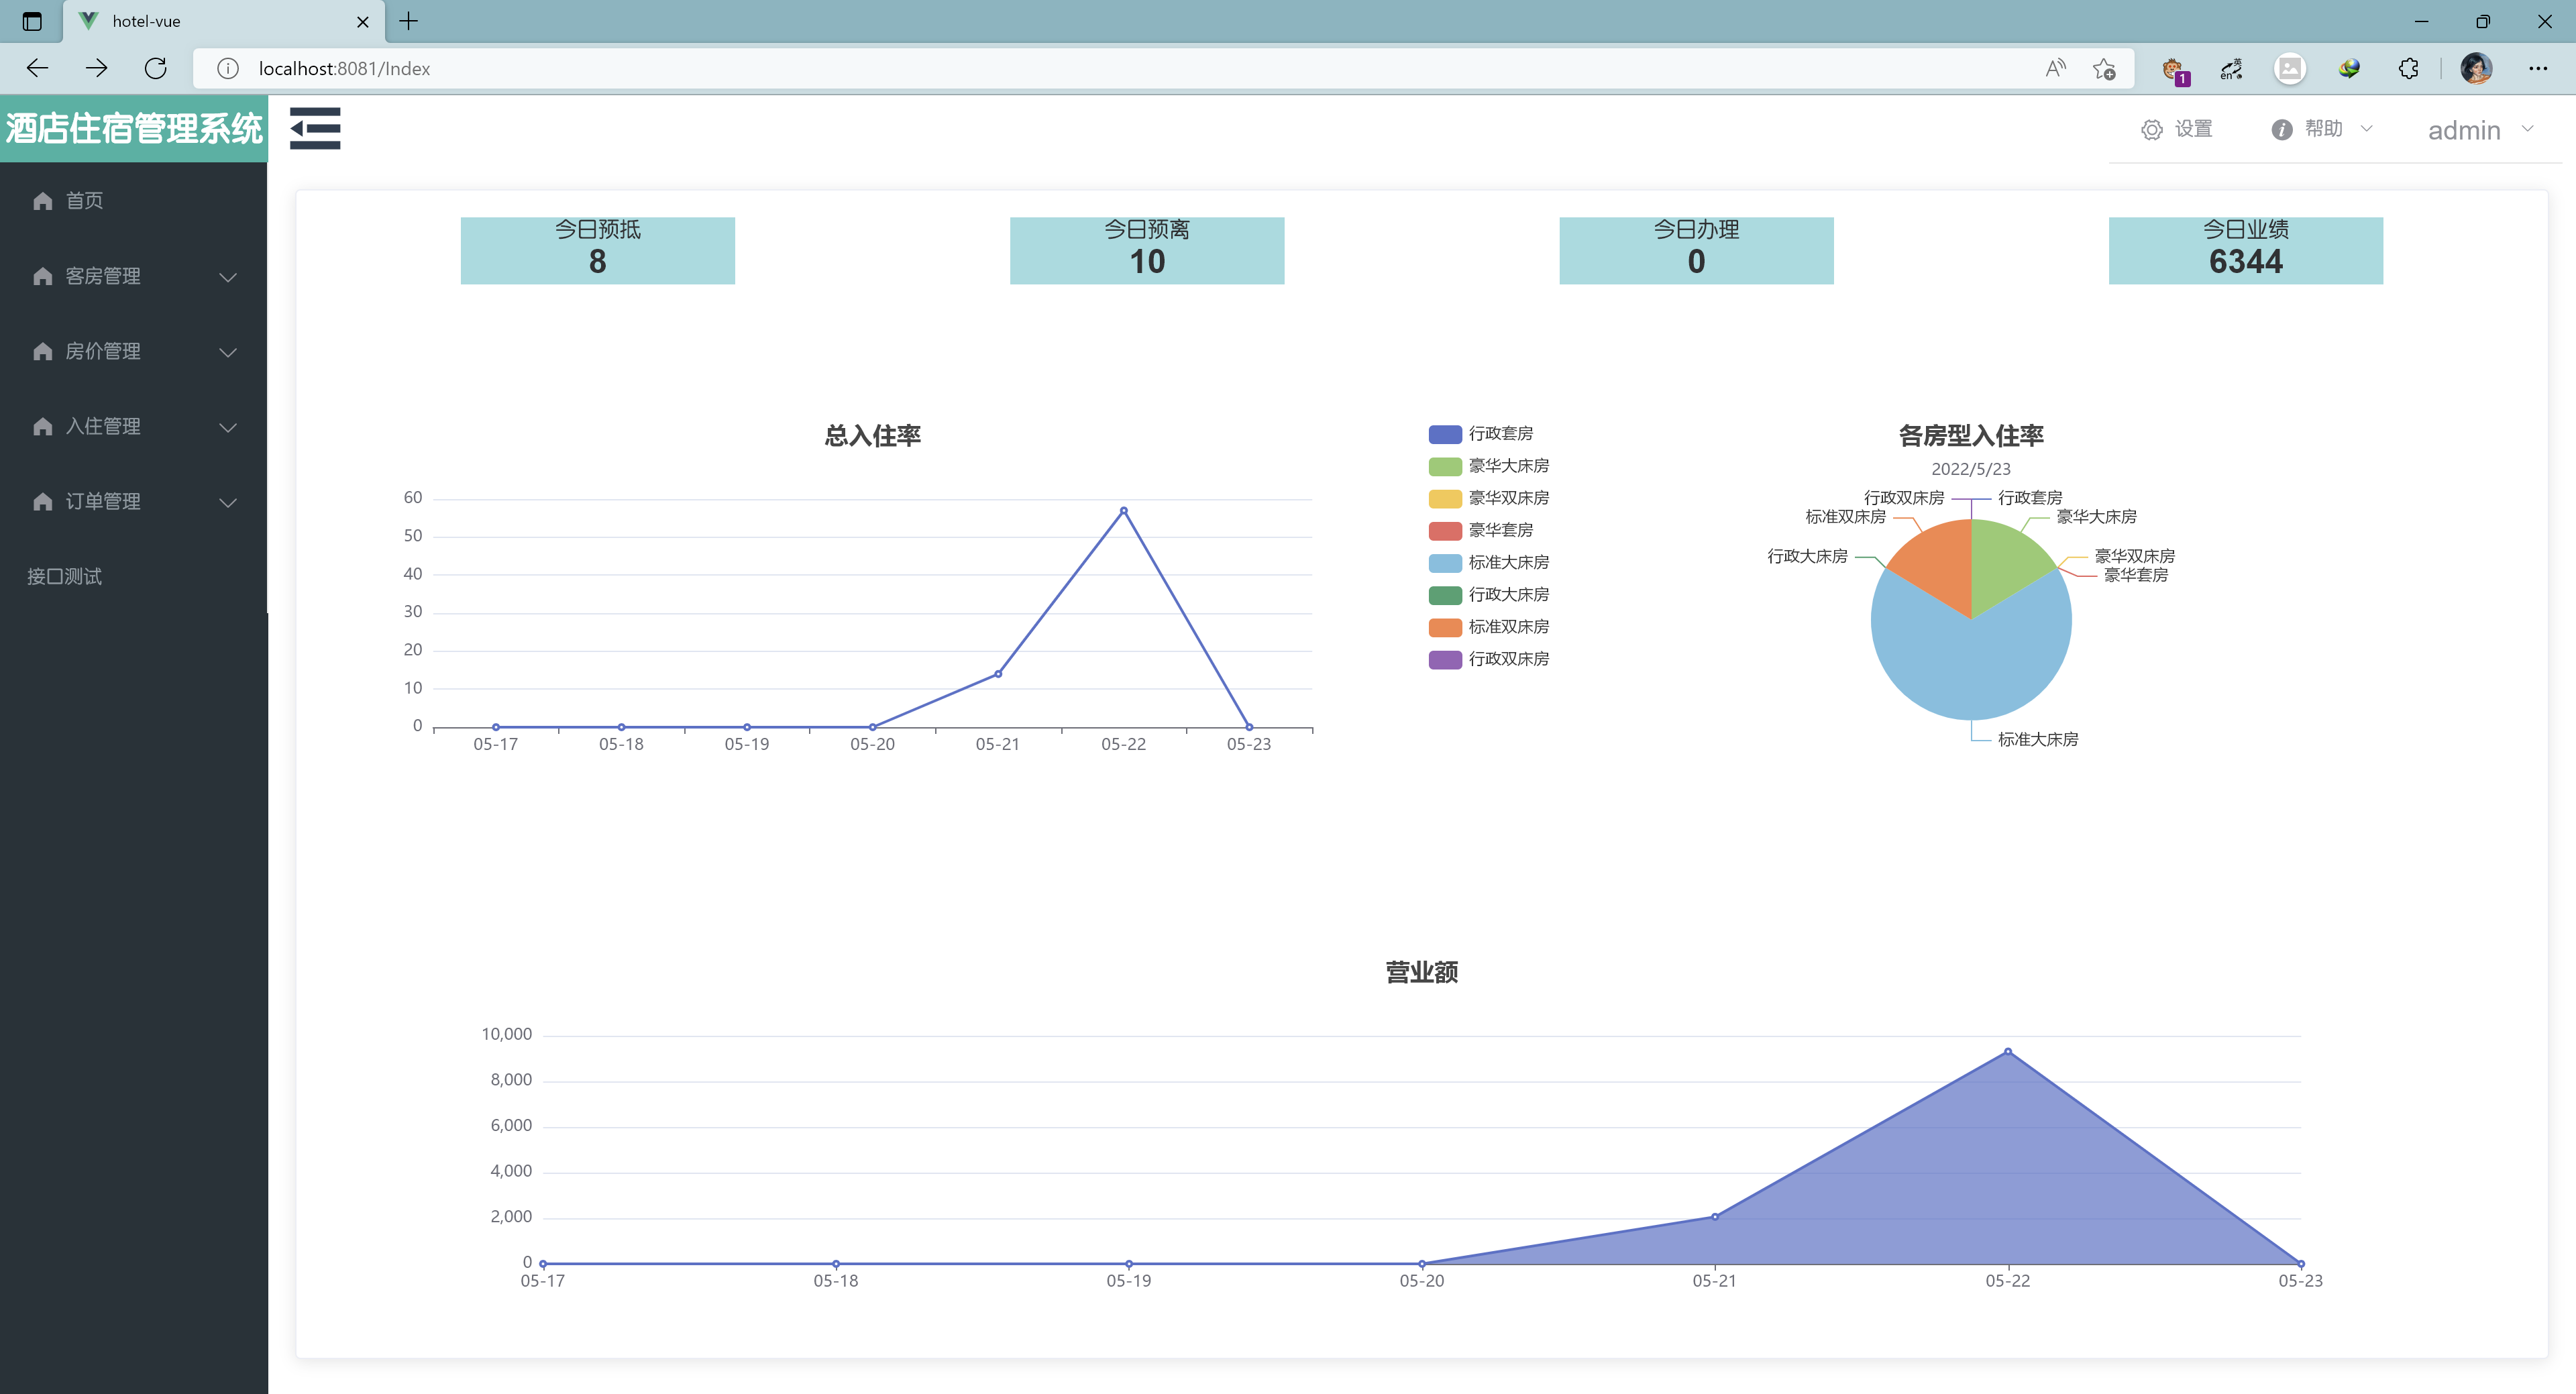Click the gear icon for 设置
The image size is (2576, 1394).
pyautogui.click(x=2151, y=130)
